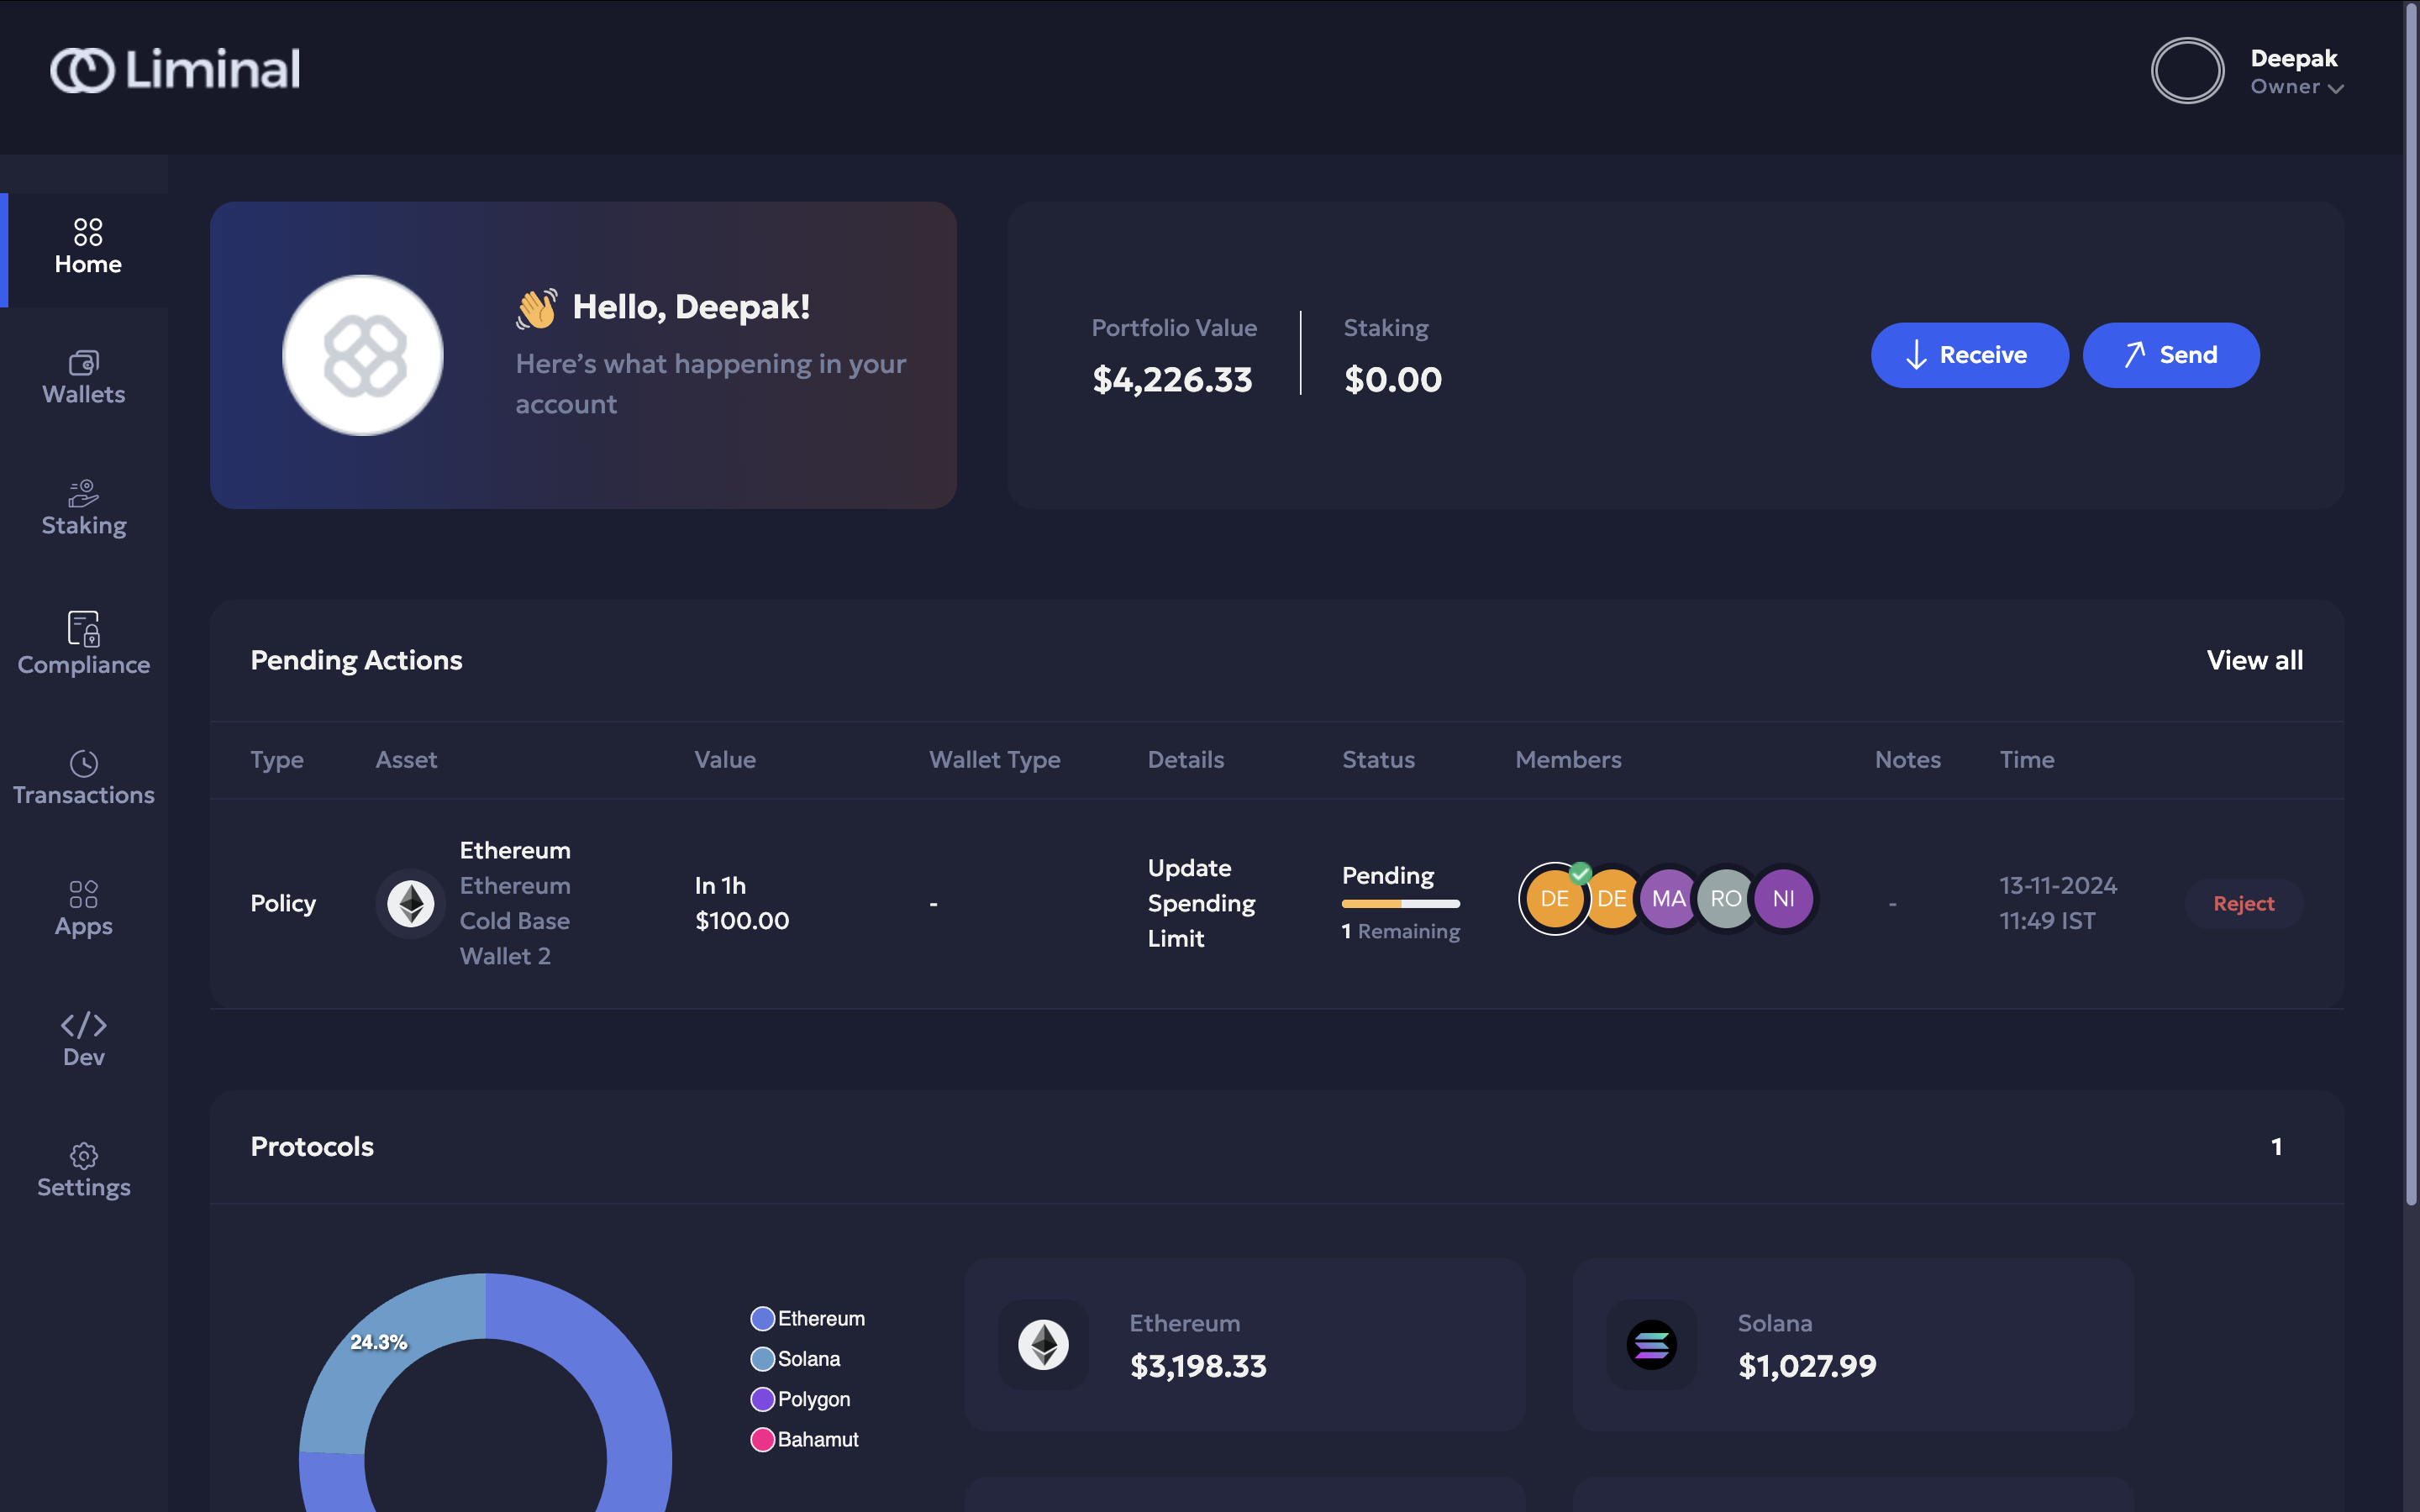2420x1512 pixels.
Task: Open the Apps grid icon
Action: click(84, 893)
